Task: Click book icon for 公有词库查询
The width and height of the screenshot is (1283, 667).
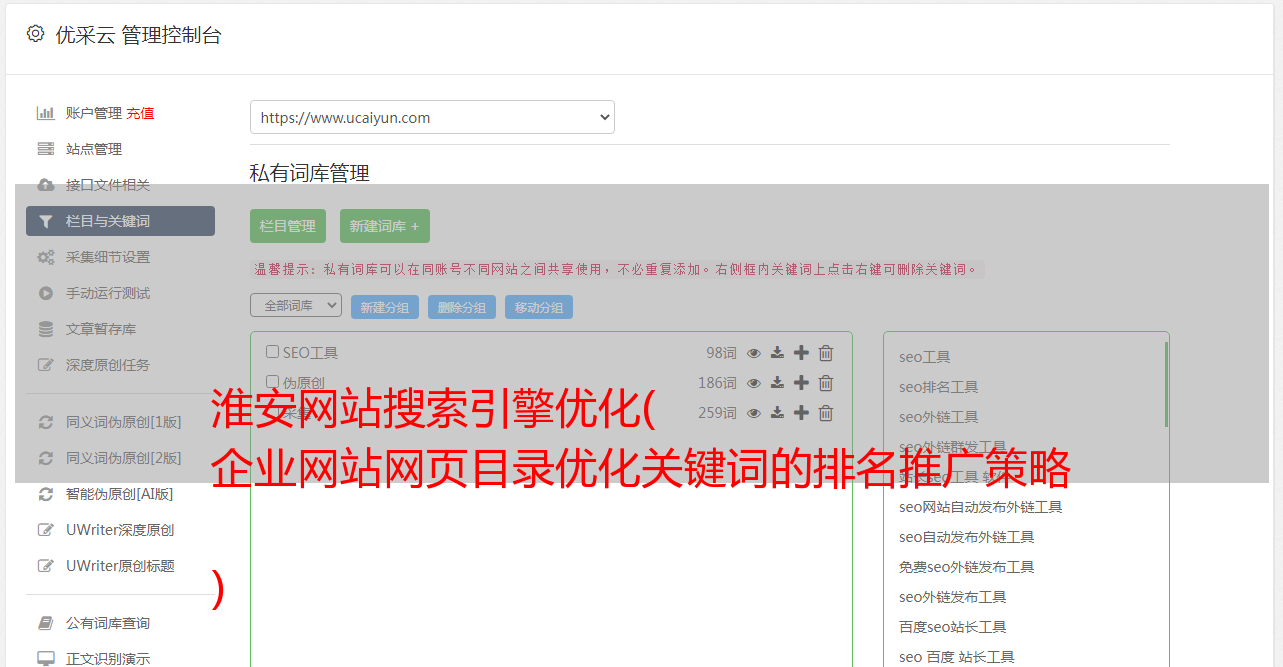Action: (x=45, y=623)
